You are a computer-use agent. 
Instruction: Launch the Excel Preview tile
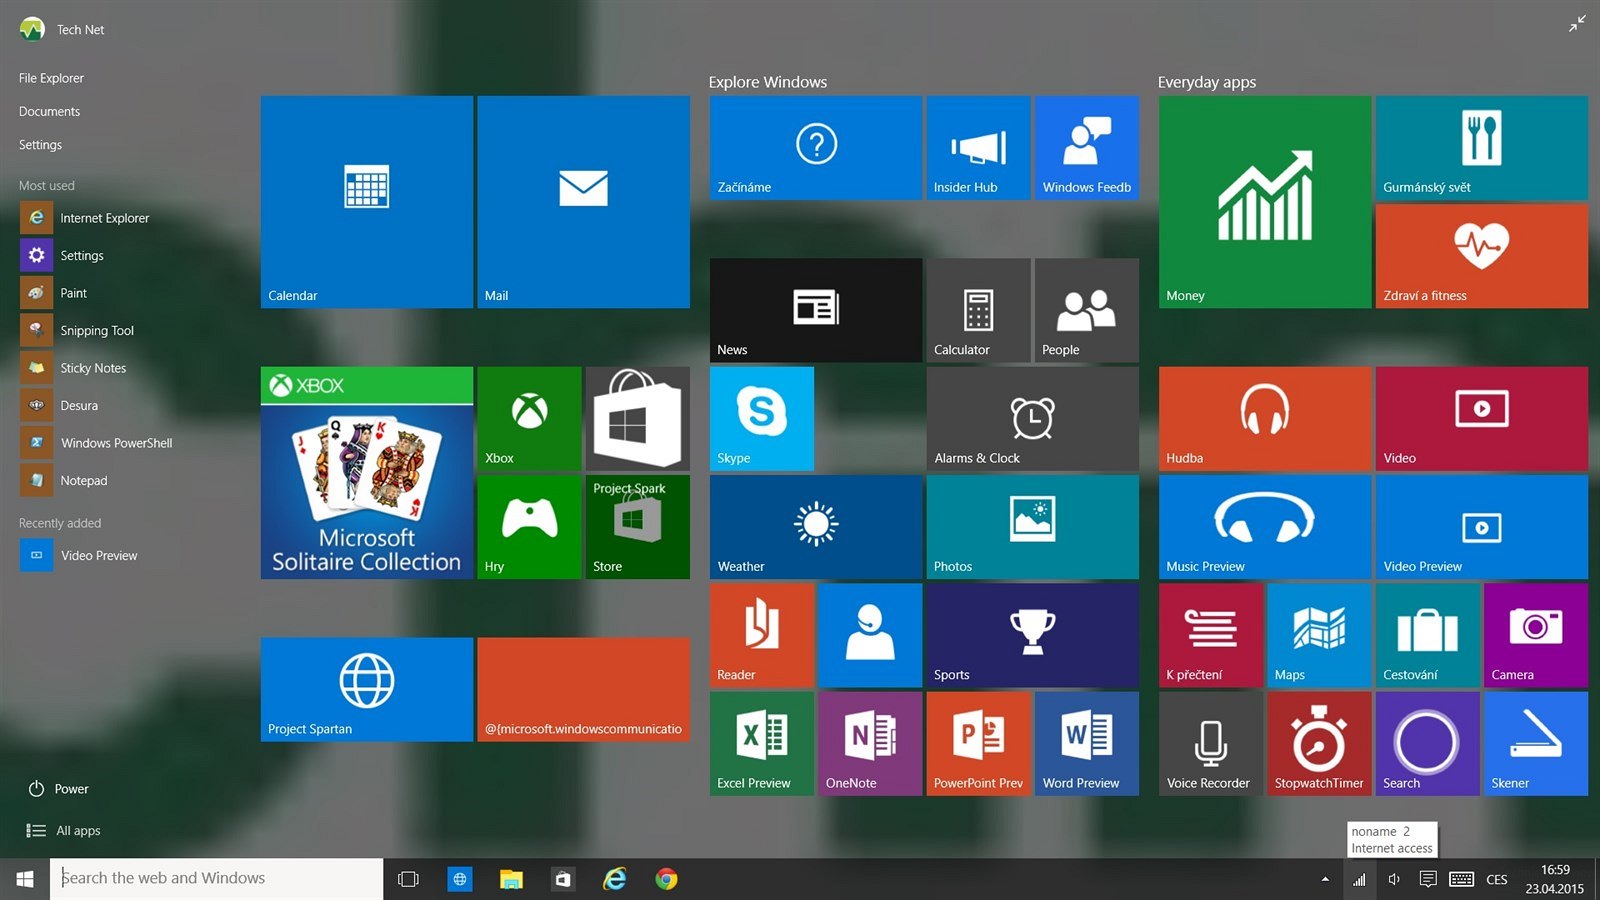pyautogui.click(x=761, y=743)
